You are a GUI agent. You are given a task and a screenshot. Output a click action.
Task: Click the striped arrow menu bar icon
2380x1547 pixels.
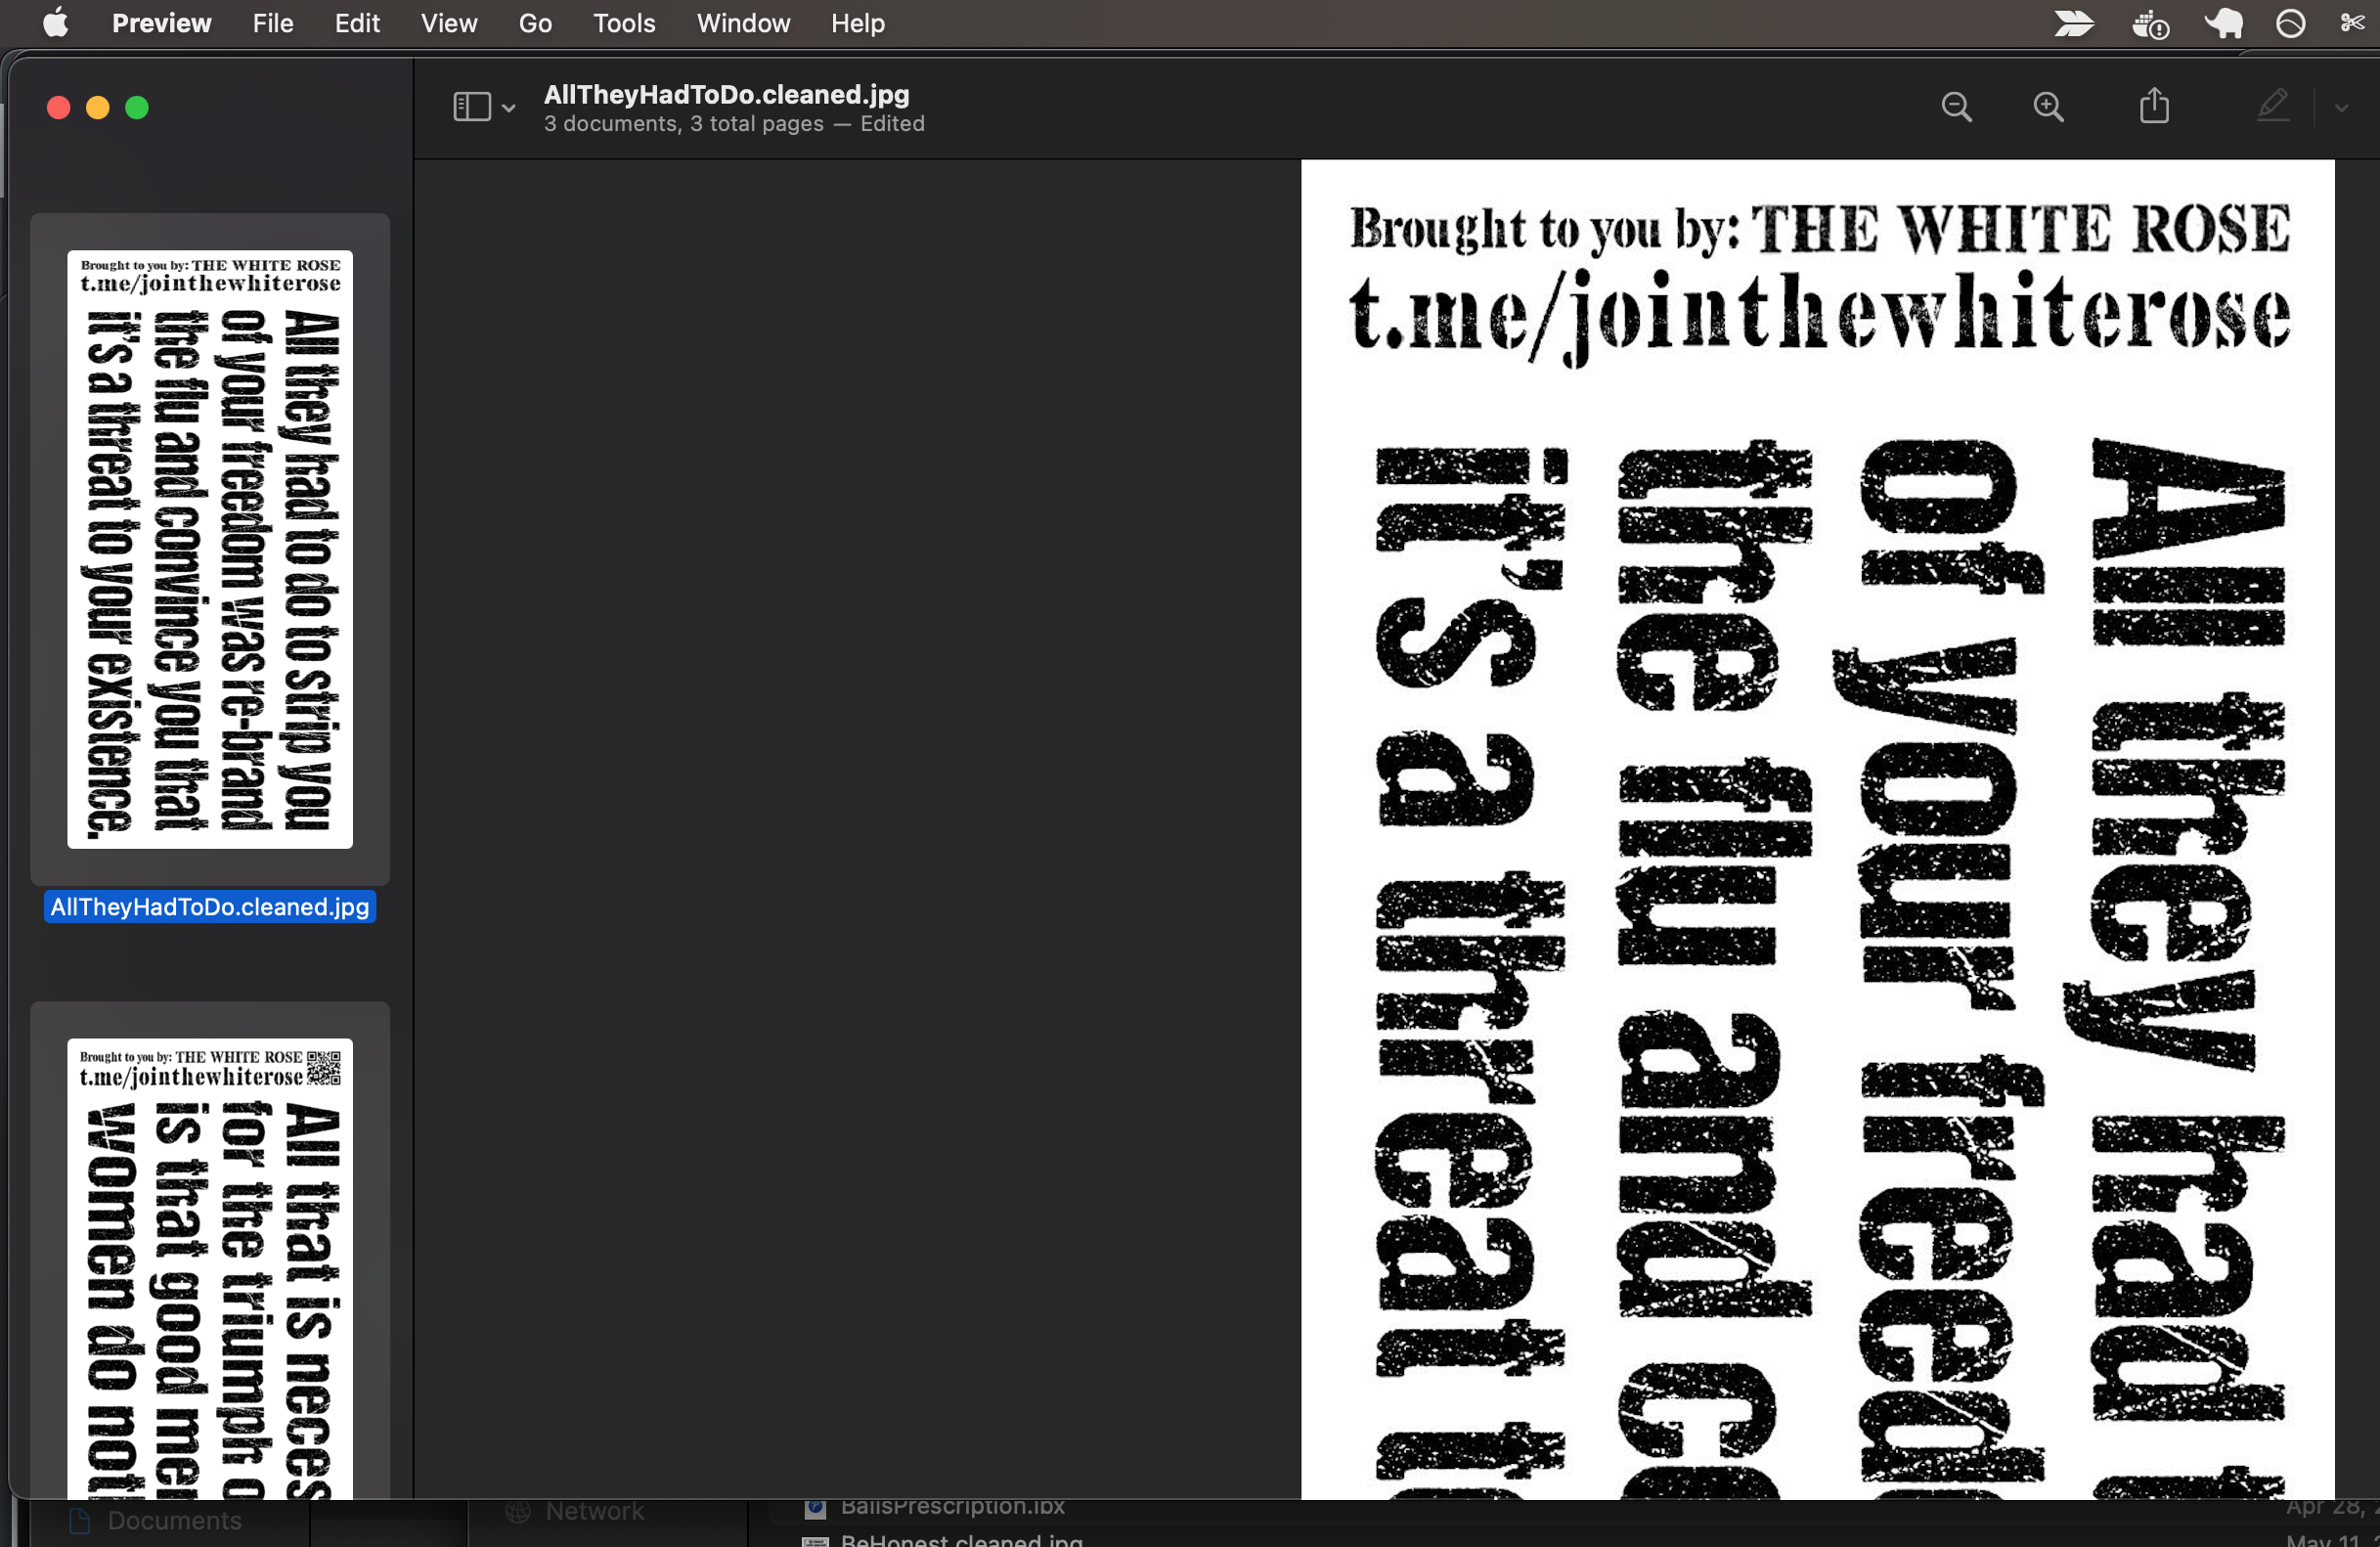(x=2074, y=23)
